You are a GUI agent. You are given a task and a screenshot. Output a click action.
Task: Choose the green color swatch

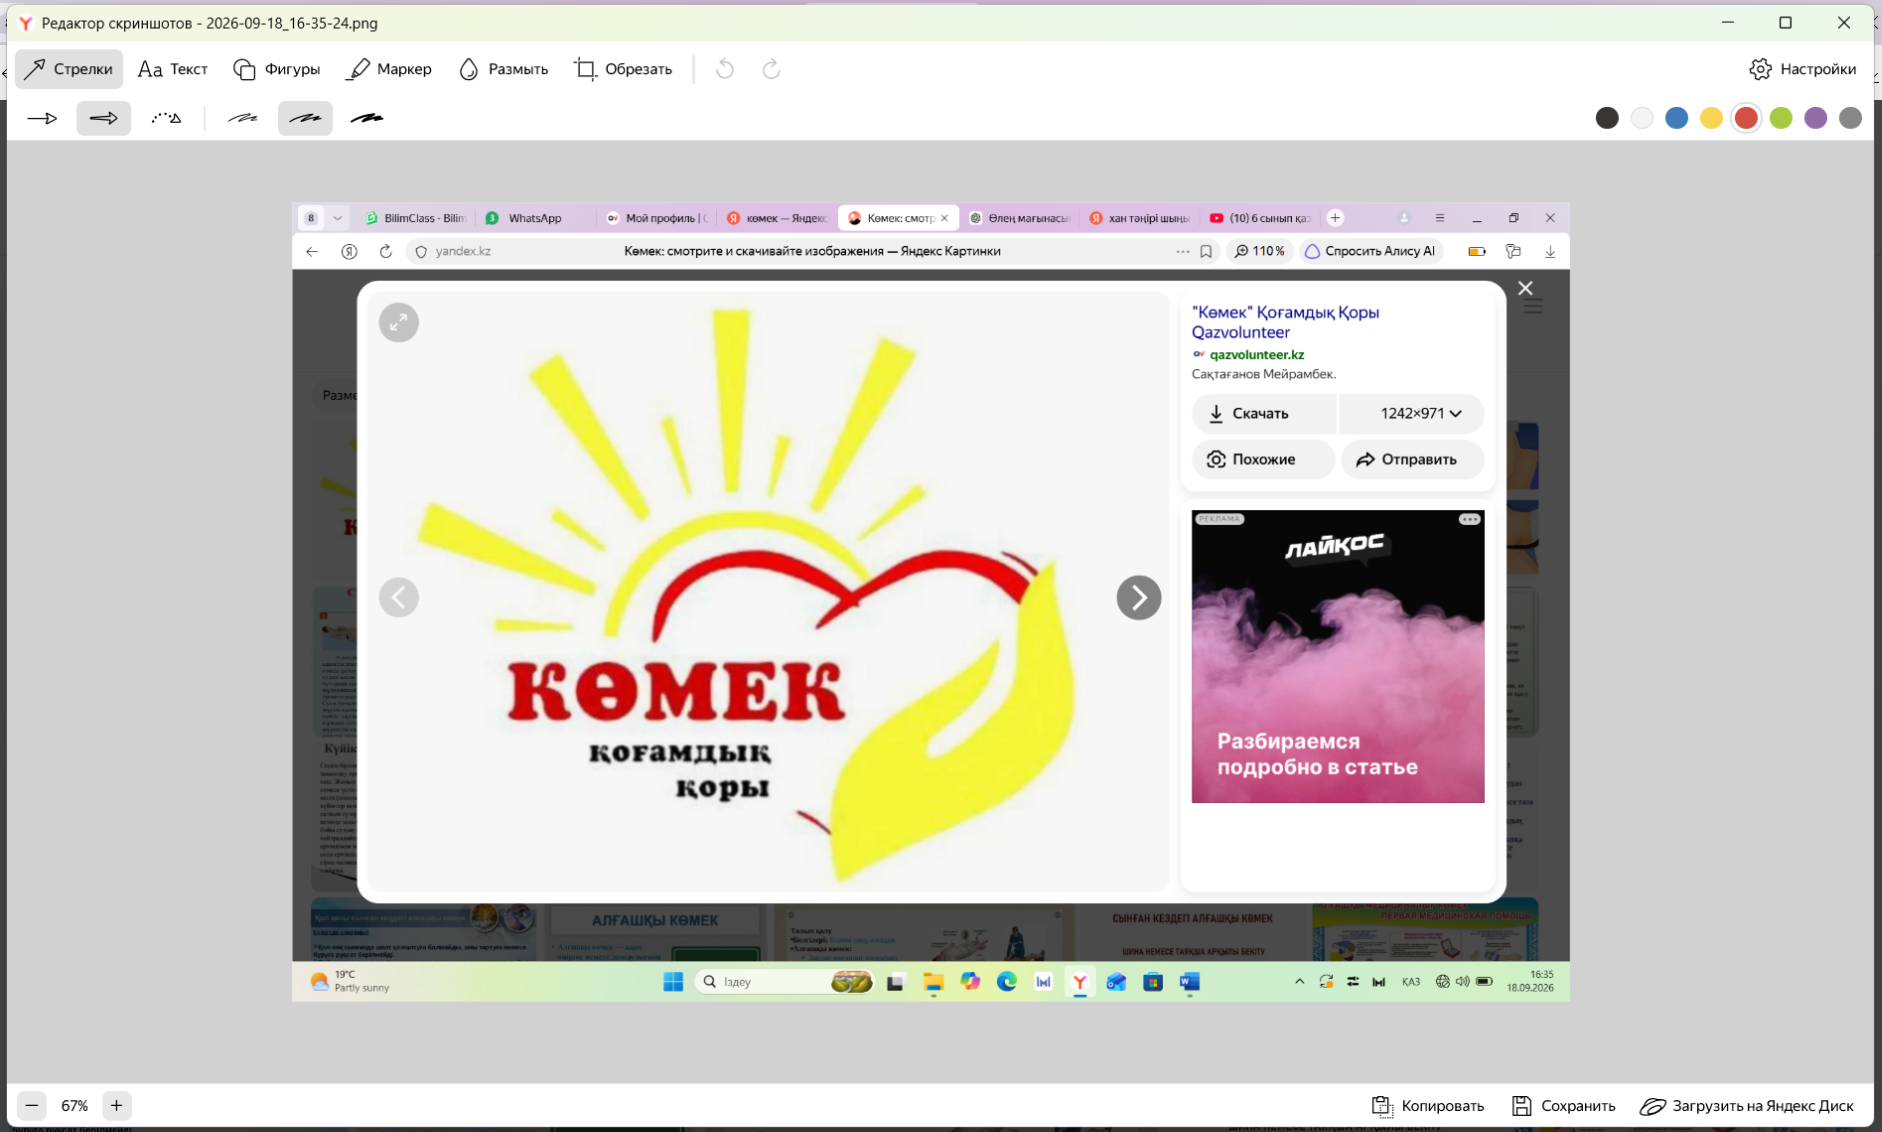1781,118
